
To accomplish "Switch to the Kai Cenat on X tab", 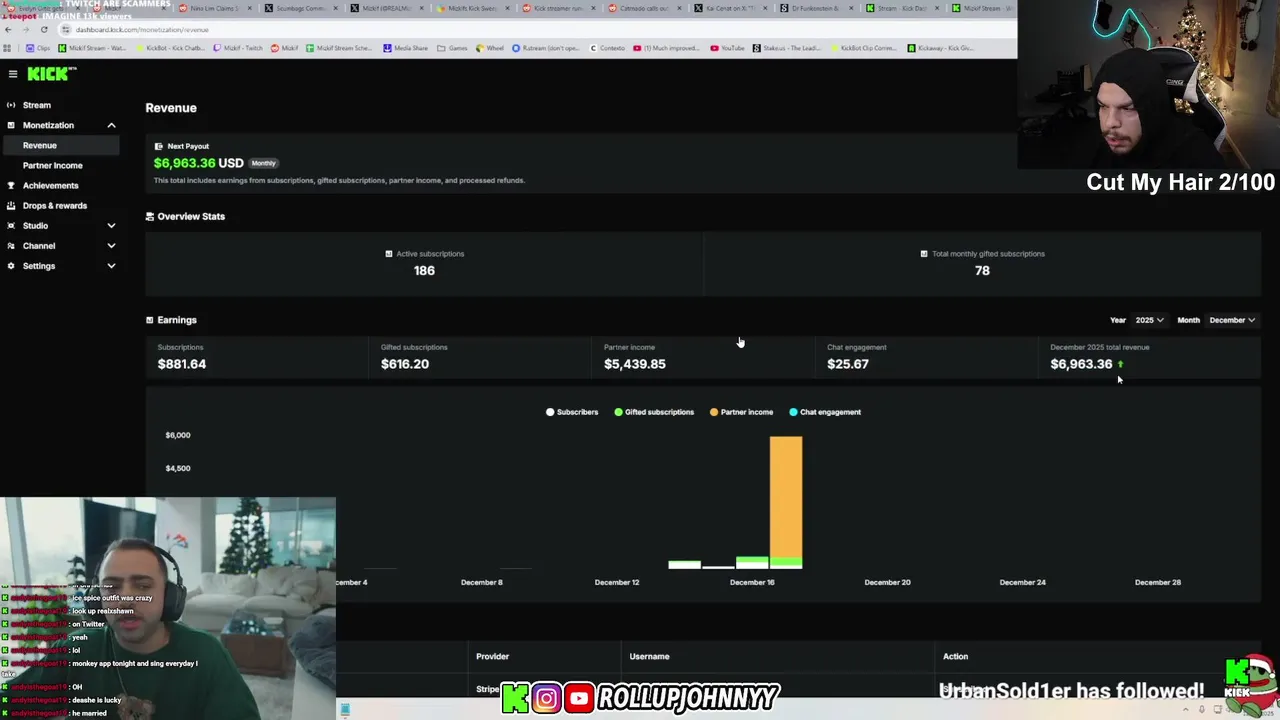I will tap(733, 8).
